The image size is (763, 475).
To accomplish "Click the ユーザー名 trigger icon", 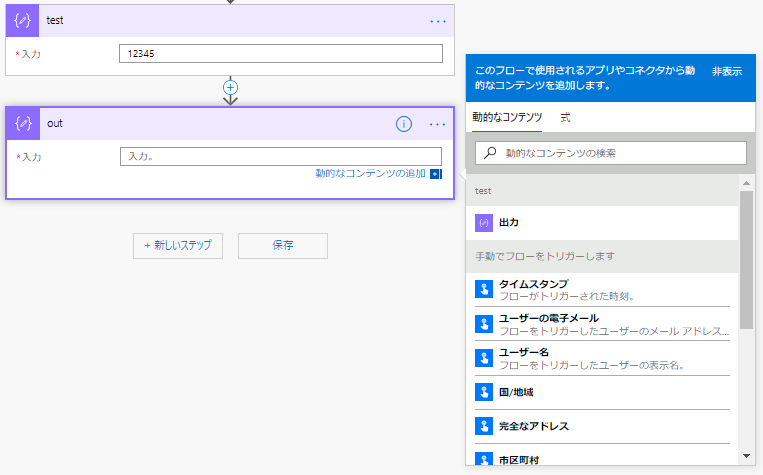I will click(484, 358).
